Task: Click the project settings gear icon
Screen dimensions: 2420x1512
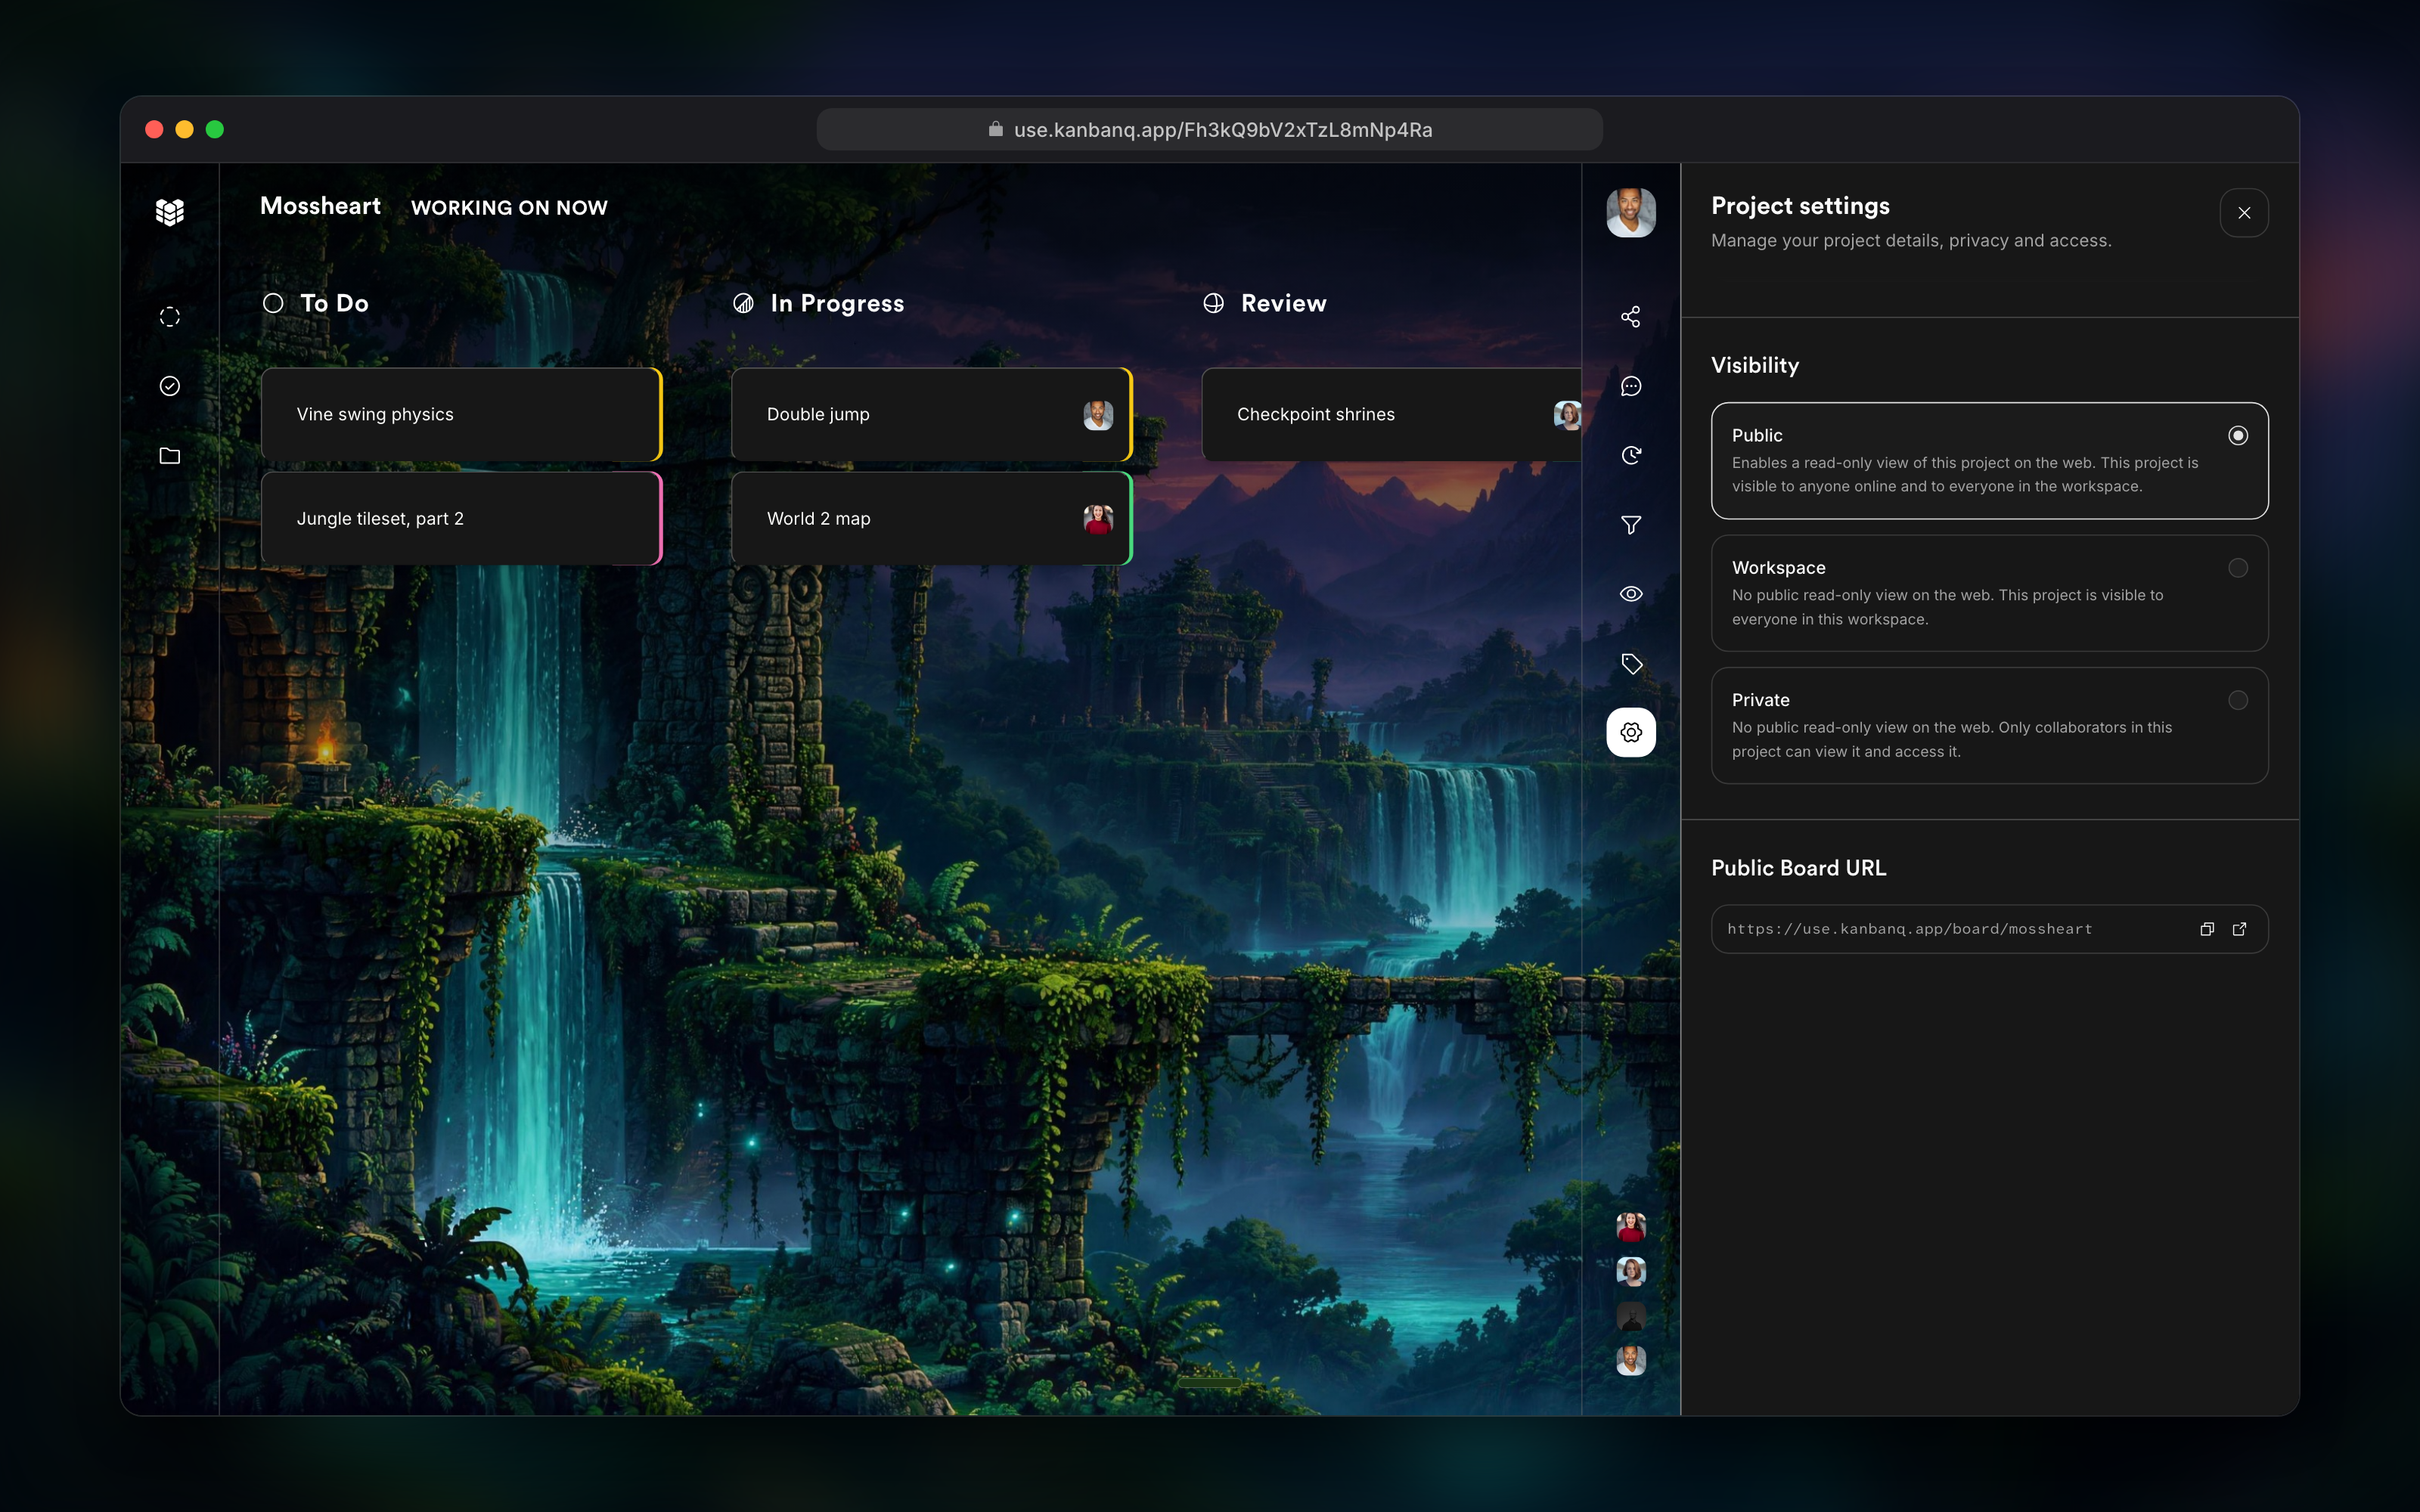Action: (1630, 732)
